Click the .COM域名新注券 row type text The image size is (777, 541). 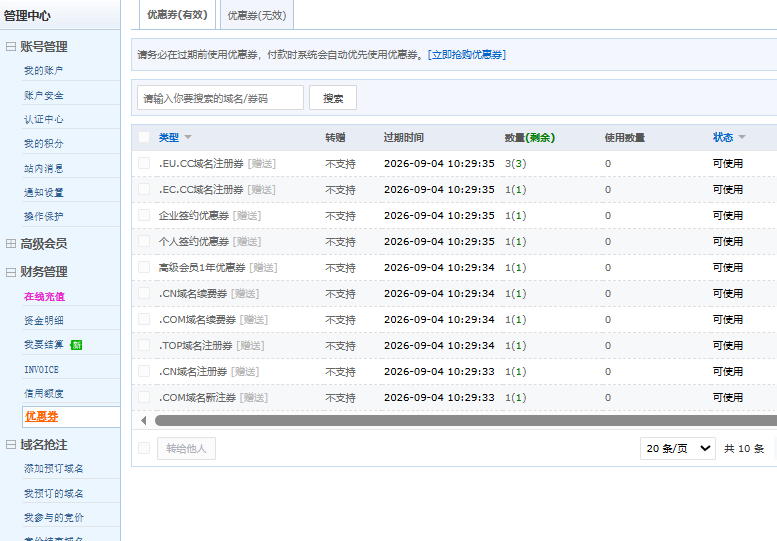pyautogui.click(x=197, y=398)
